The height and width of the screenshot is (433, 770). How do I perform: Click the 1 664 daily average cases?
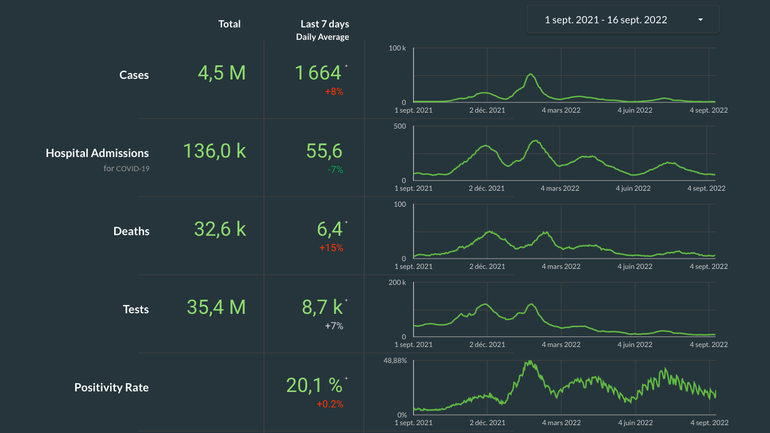(318, 73)
